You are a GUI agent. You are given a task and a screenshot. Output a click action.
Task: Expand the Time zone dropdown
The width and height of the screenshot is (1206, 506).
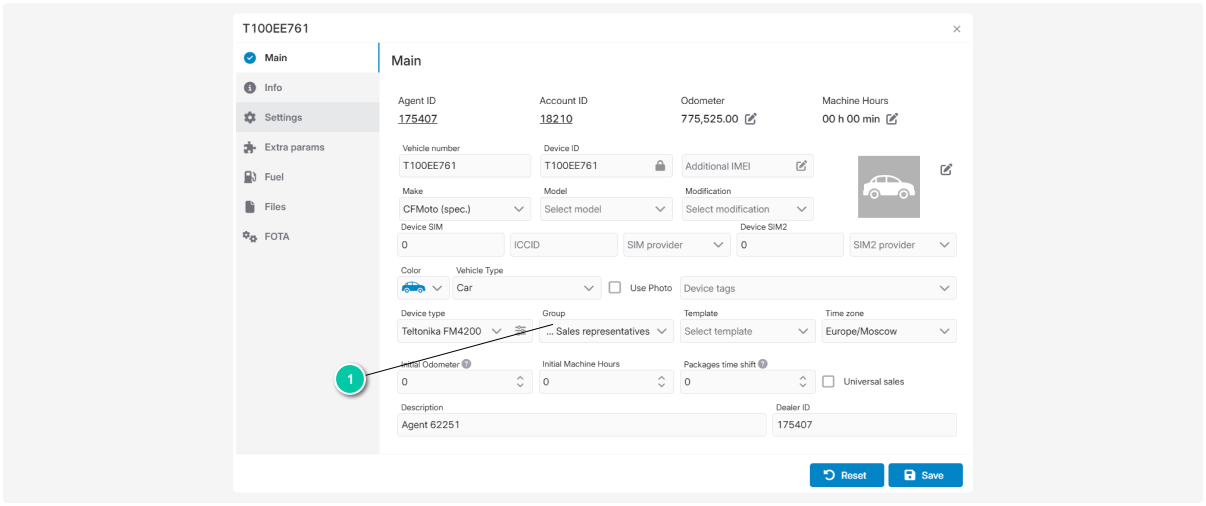tap(888, 331)
